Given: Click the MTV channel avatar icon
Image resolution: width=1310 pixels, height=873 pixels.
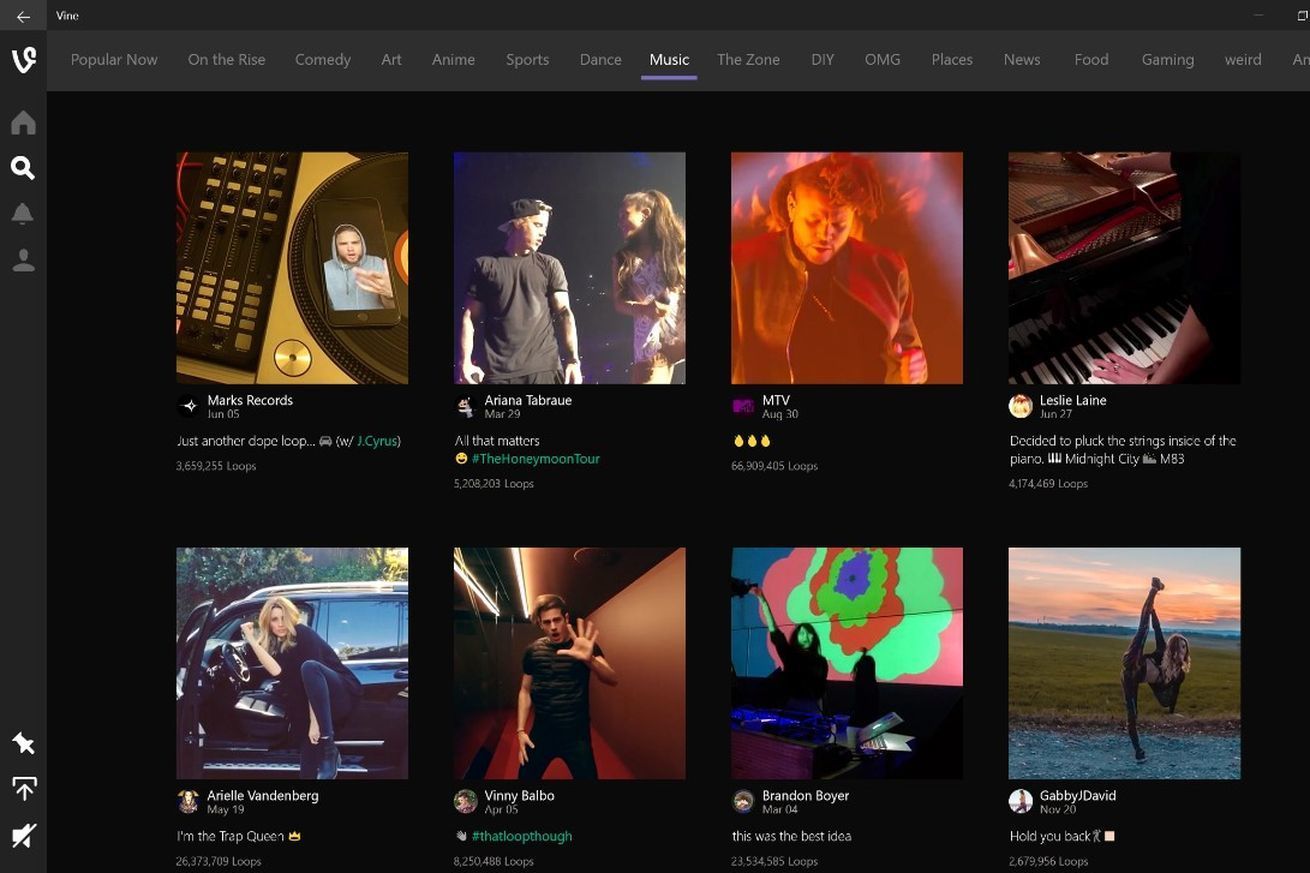Looking at the screenshot, I should tap(743, 406).
